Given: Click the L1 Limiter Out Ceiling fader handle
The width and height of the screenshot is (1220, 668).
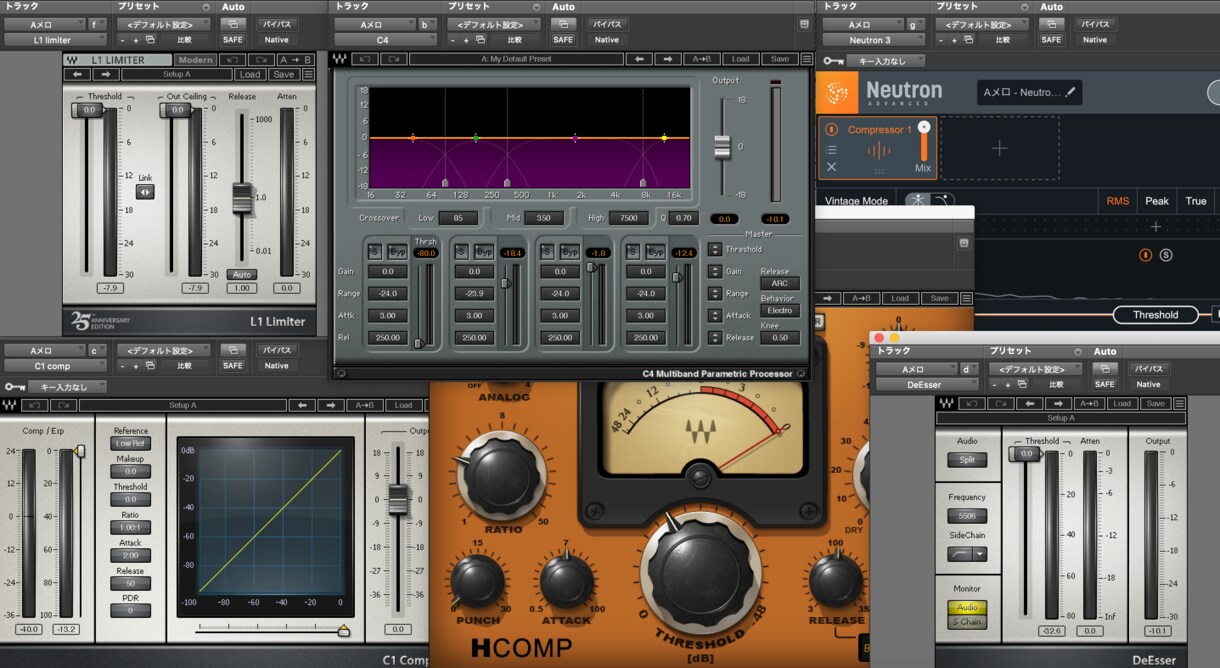Looking at the screenshot, I should [x=177, y=110].
